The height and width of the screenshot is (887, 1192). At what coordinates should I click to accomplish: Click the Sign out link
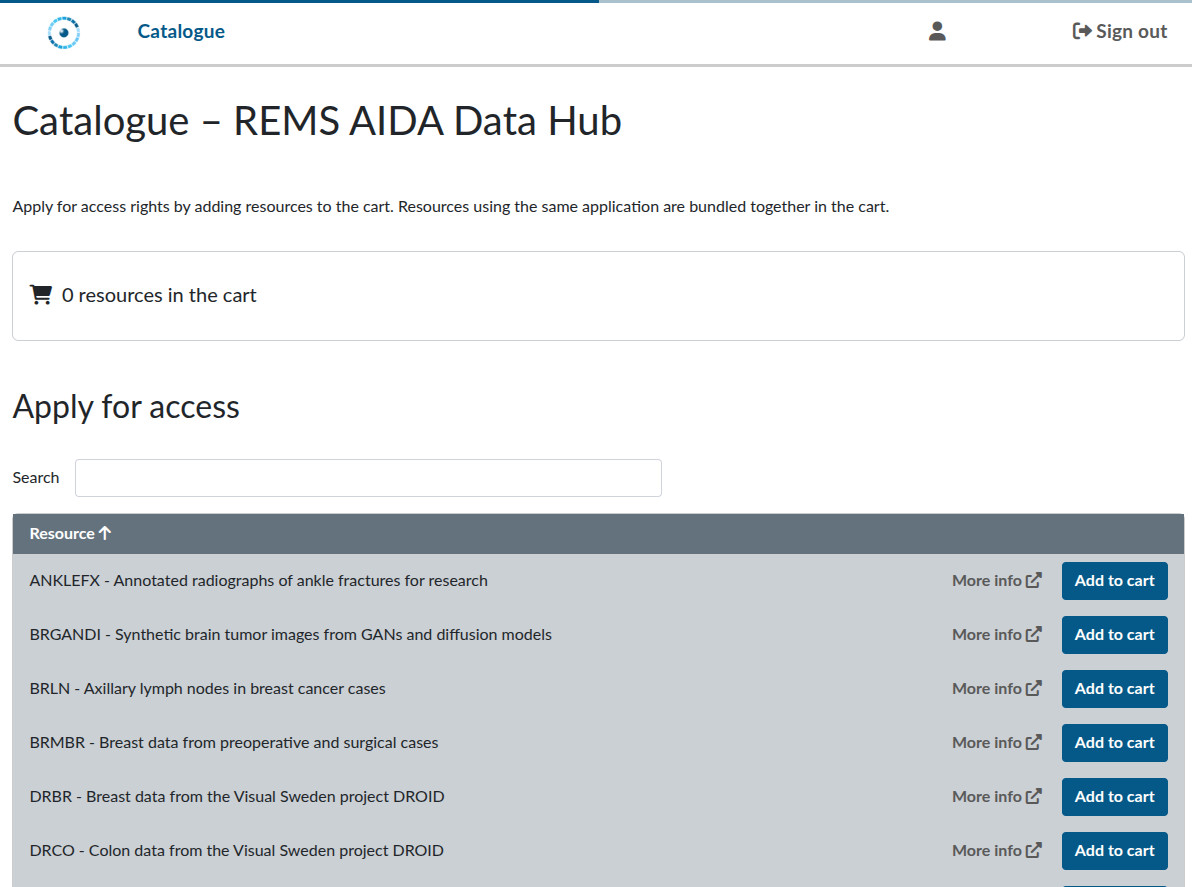coord(1119,32)
